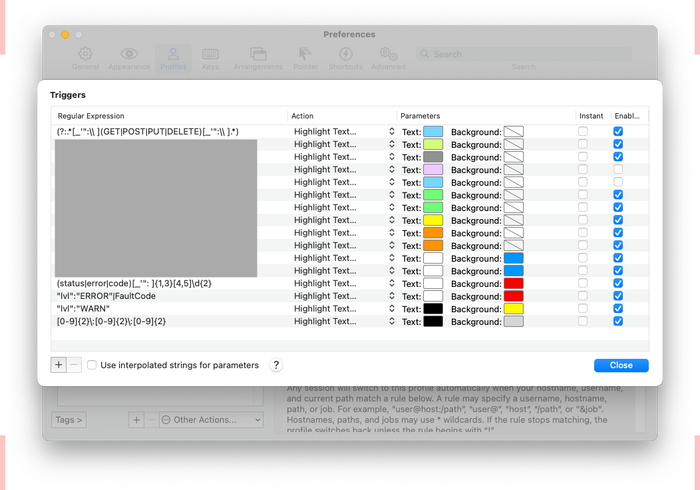The width and height of the screenshot is (700, 490).
Task: Click the Action column header
Action: click(x=342, y=116)
